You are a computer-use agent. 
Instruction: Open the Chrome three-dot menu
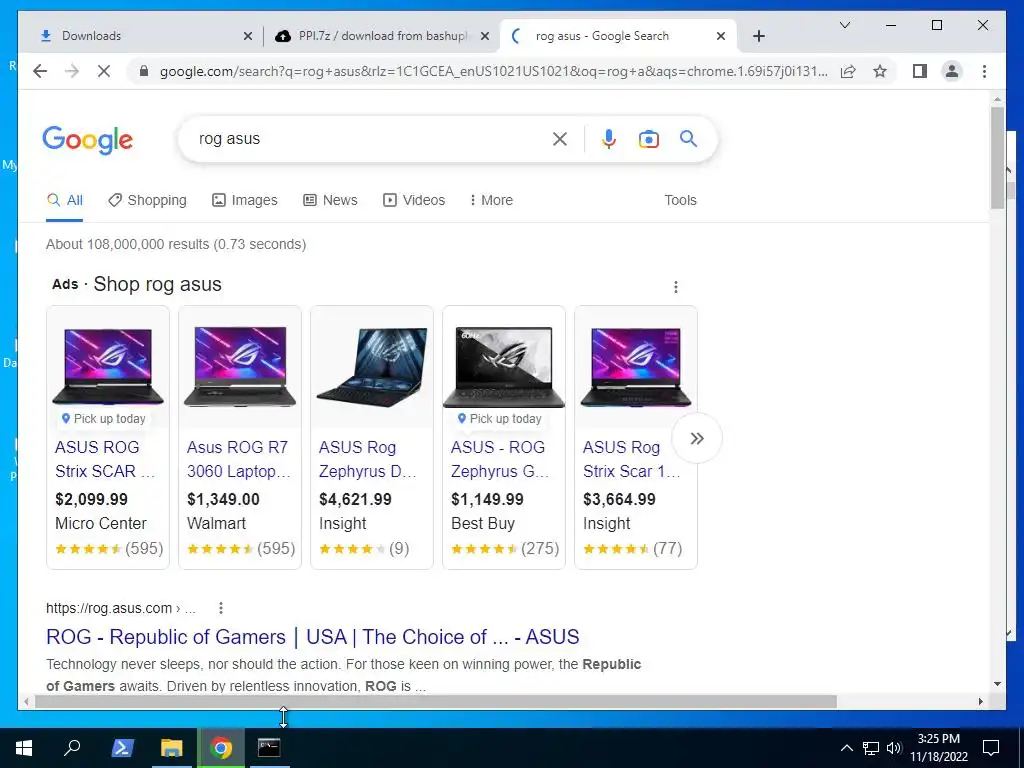point(984,71)
